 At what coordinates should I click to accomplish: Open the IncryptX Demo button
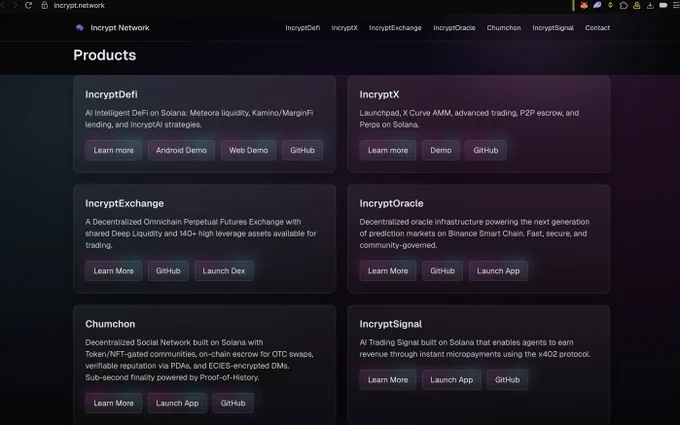pos(441,150)
